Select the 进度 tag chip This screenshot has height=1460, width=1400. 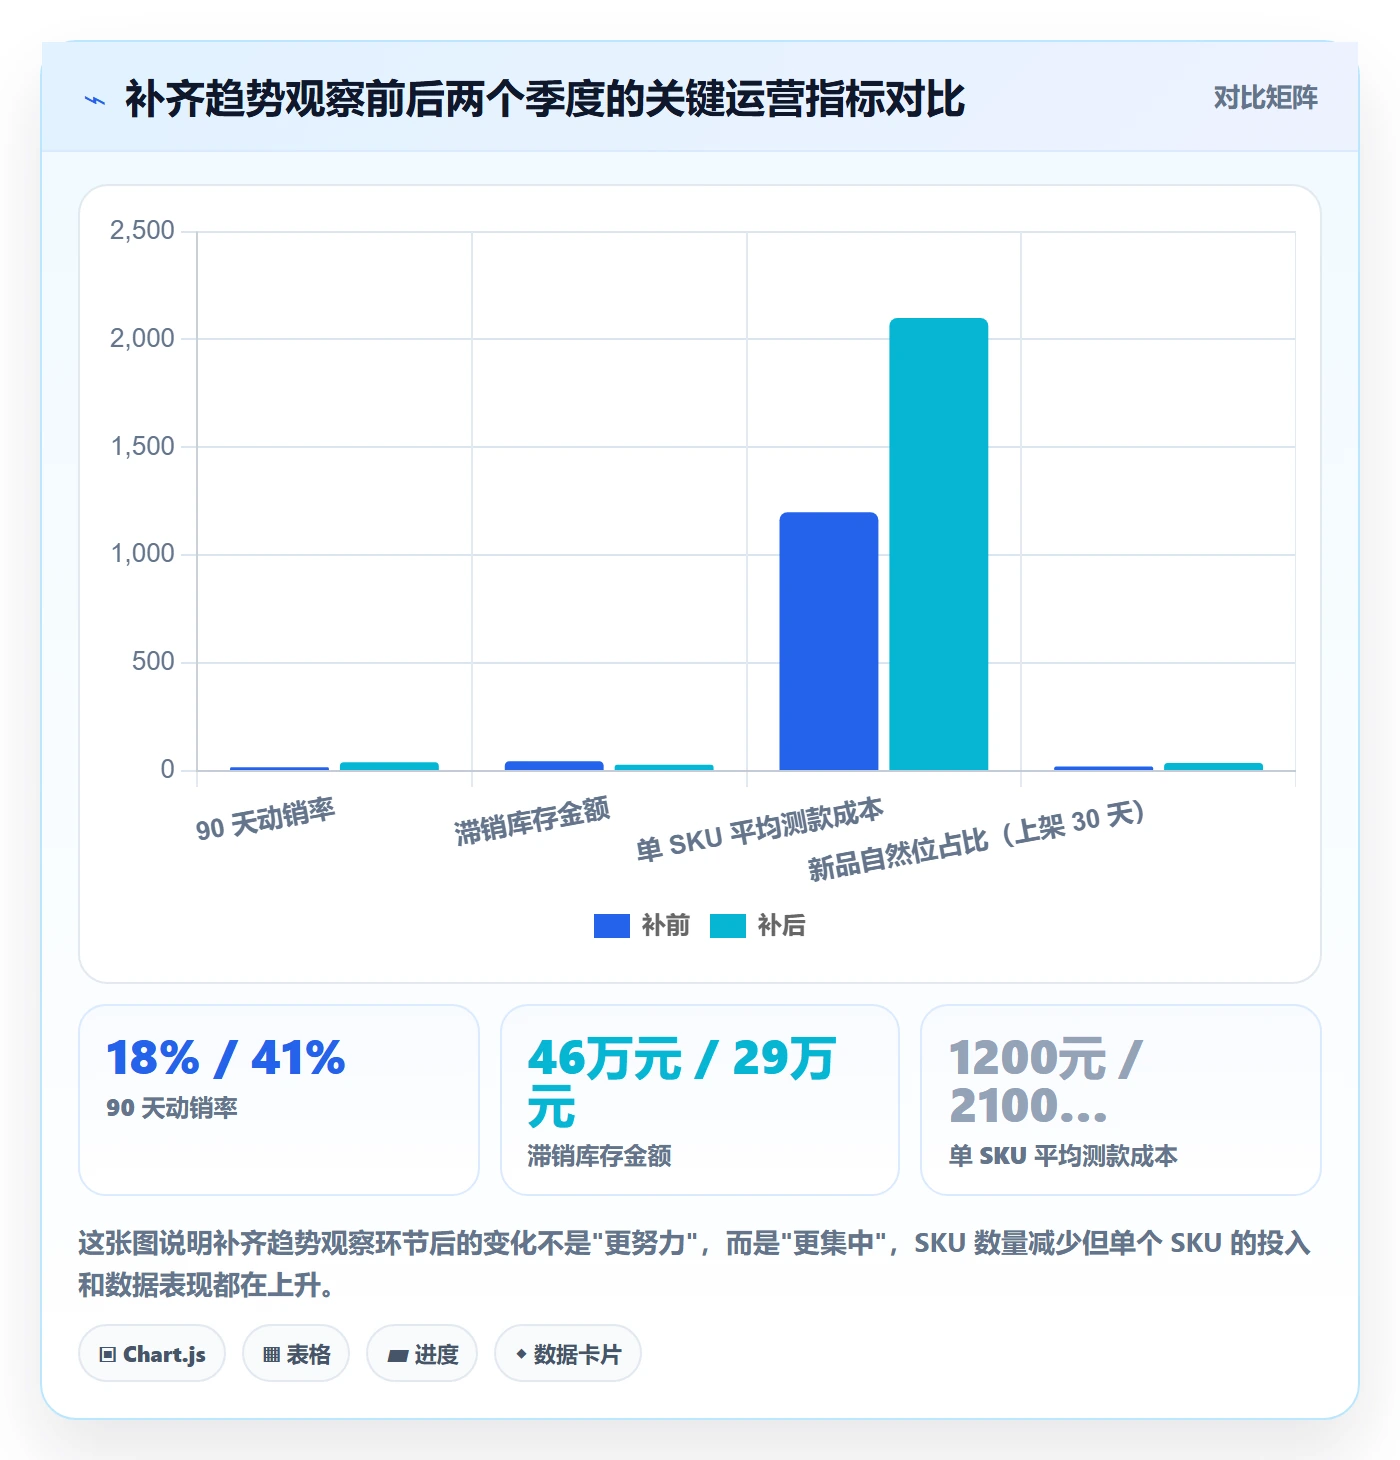[x=422, y=1354]
